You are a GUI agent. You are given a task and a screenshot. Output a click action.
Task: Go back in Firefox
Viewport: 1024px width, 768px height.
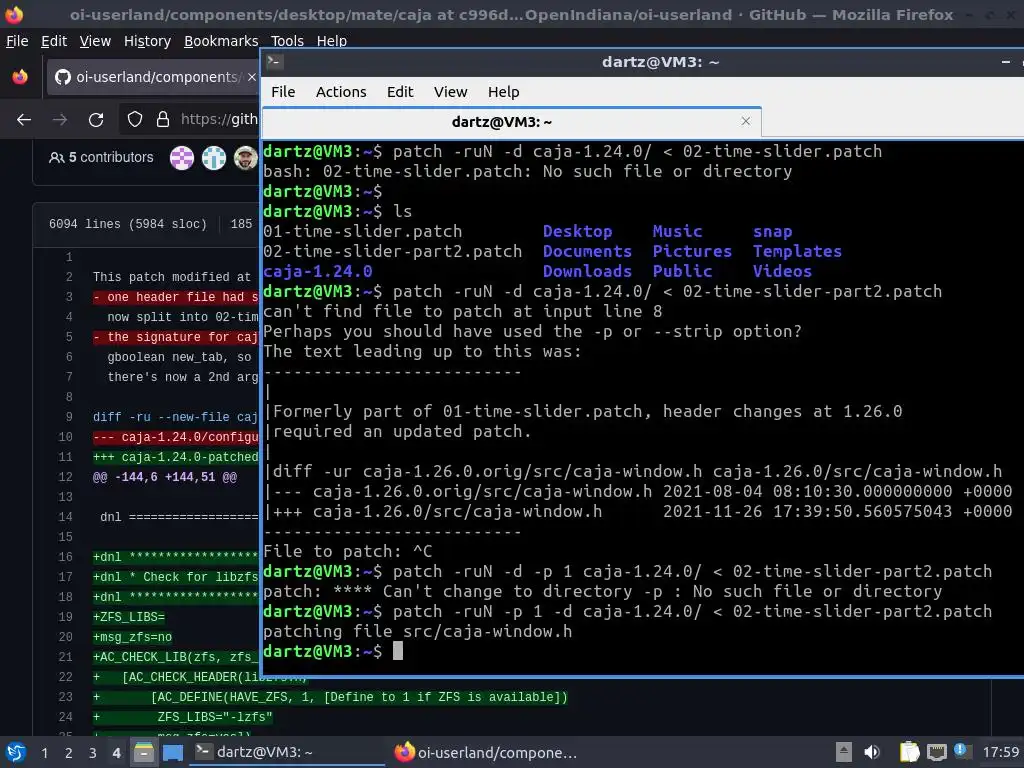(x=24, y=120)
